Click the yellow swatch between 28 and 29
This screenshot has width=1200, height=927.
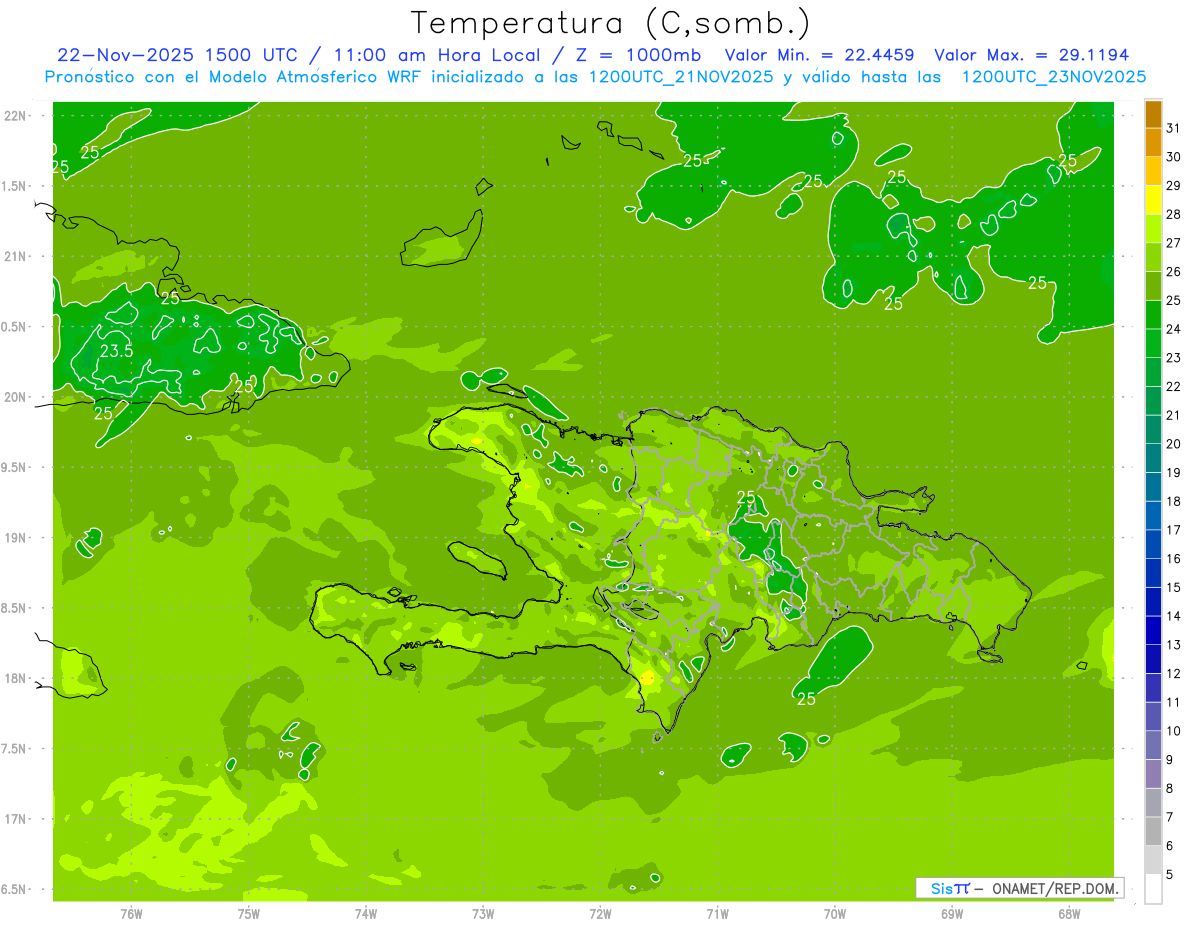point(1153,200)
